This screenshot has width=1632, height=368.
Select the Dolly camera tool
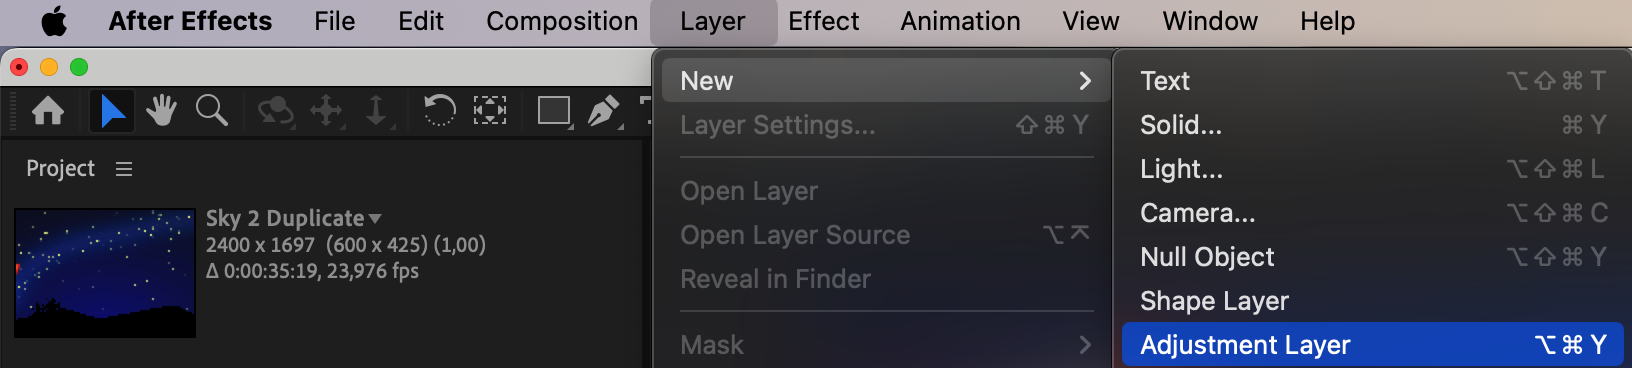376,110
